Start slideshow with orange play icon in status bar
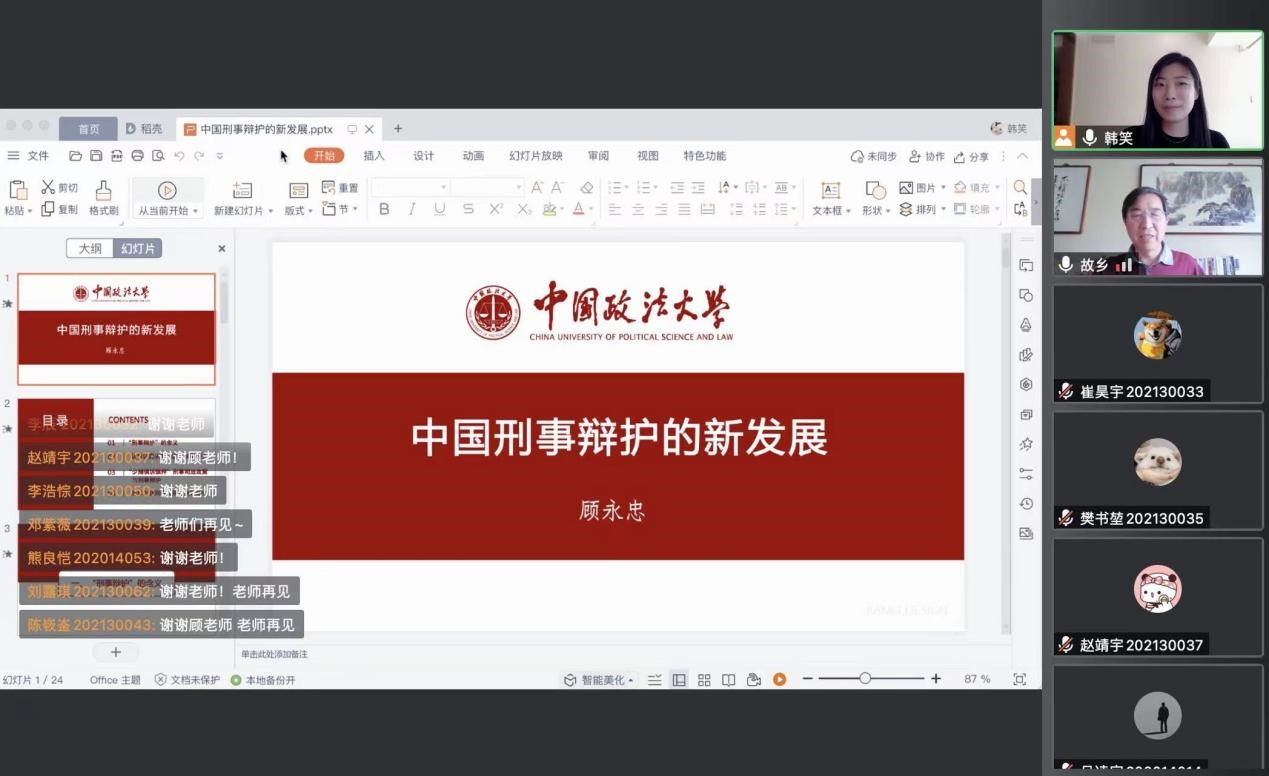The height and width of the screenshot is (776, 1269). [x=779, y=680]
